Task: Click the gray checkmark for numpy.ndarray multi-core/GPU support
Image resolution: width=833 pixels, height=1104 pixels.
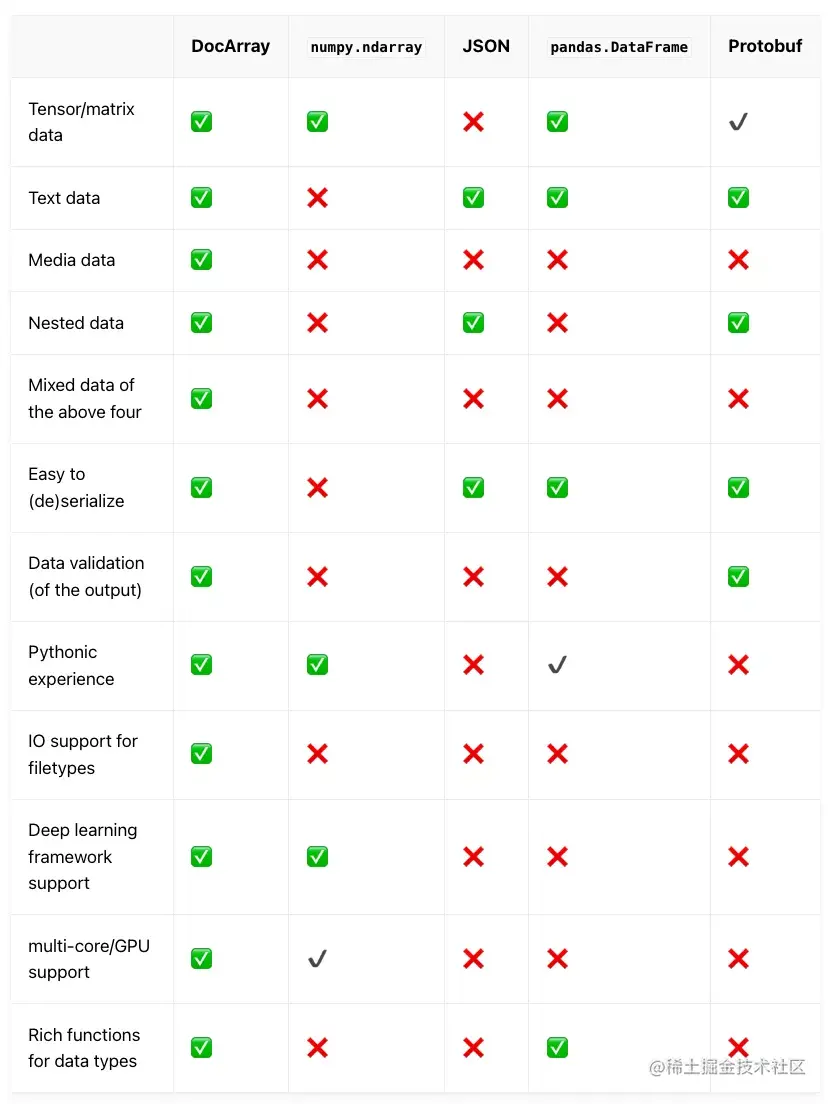Action: pyautogui.click(x=317, y=959)
